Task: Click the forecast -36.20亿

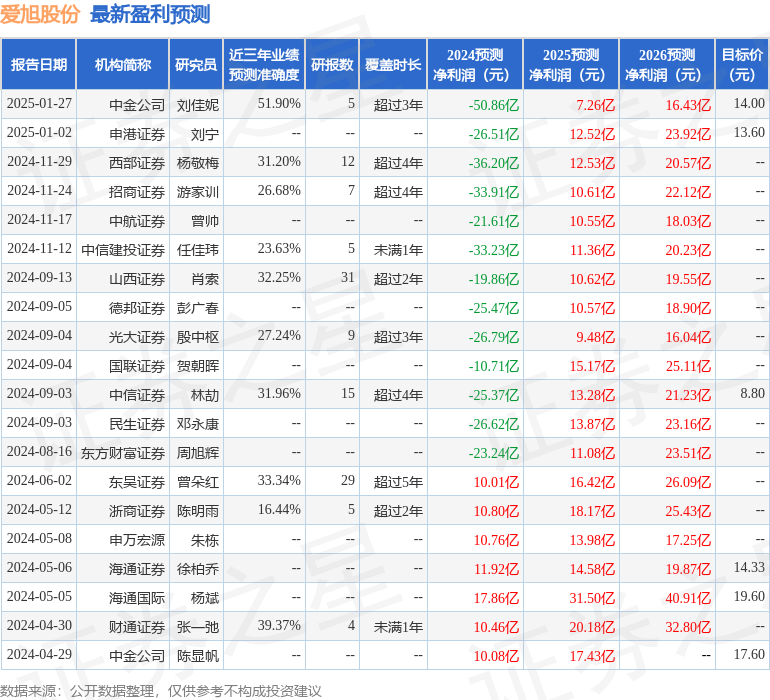Action: coord(494,163)
